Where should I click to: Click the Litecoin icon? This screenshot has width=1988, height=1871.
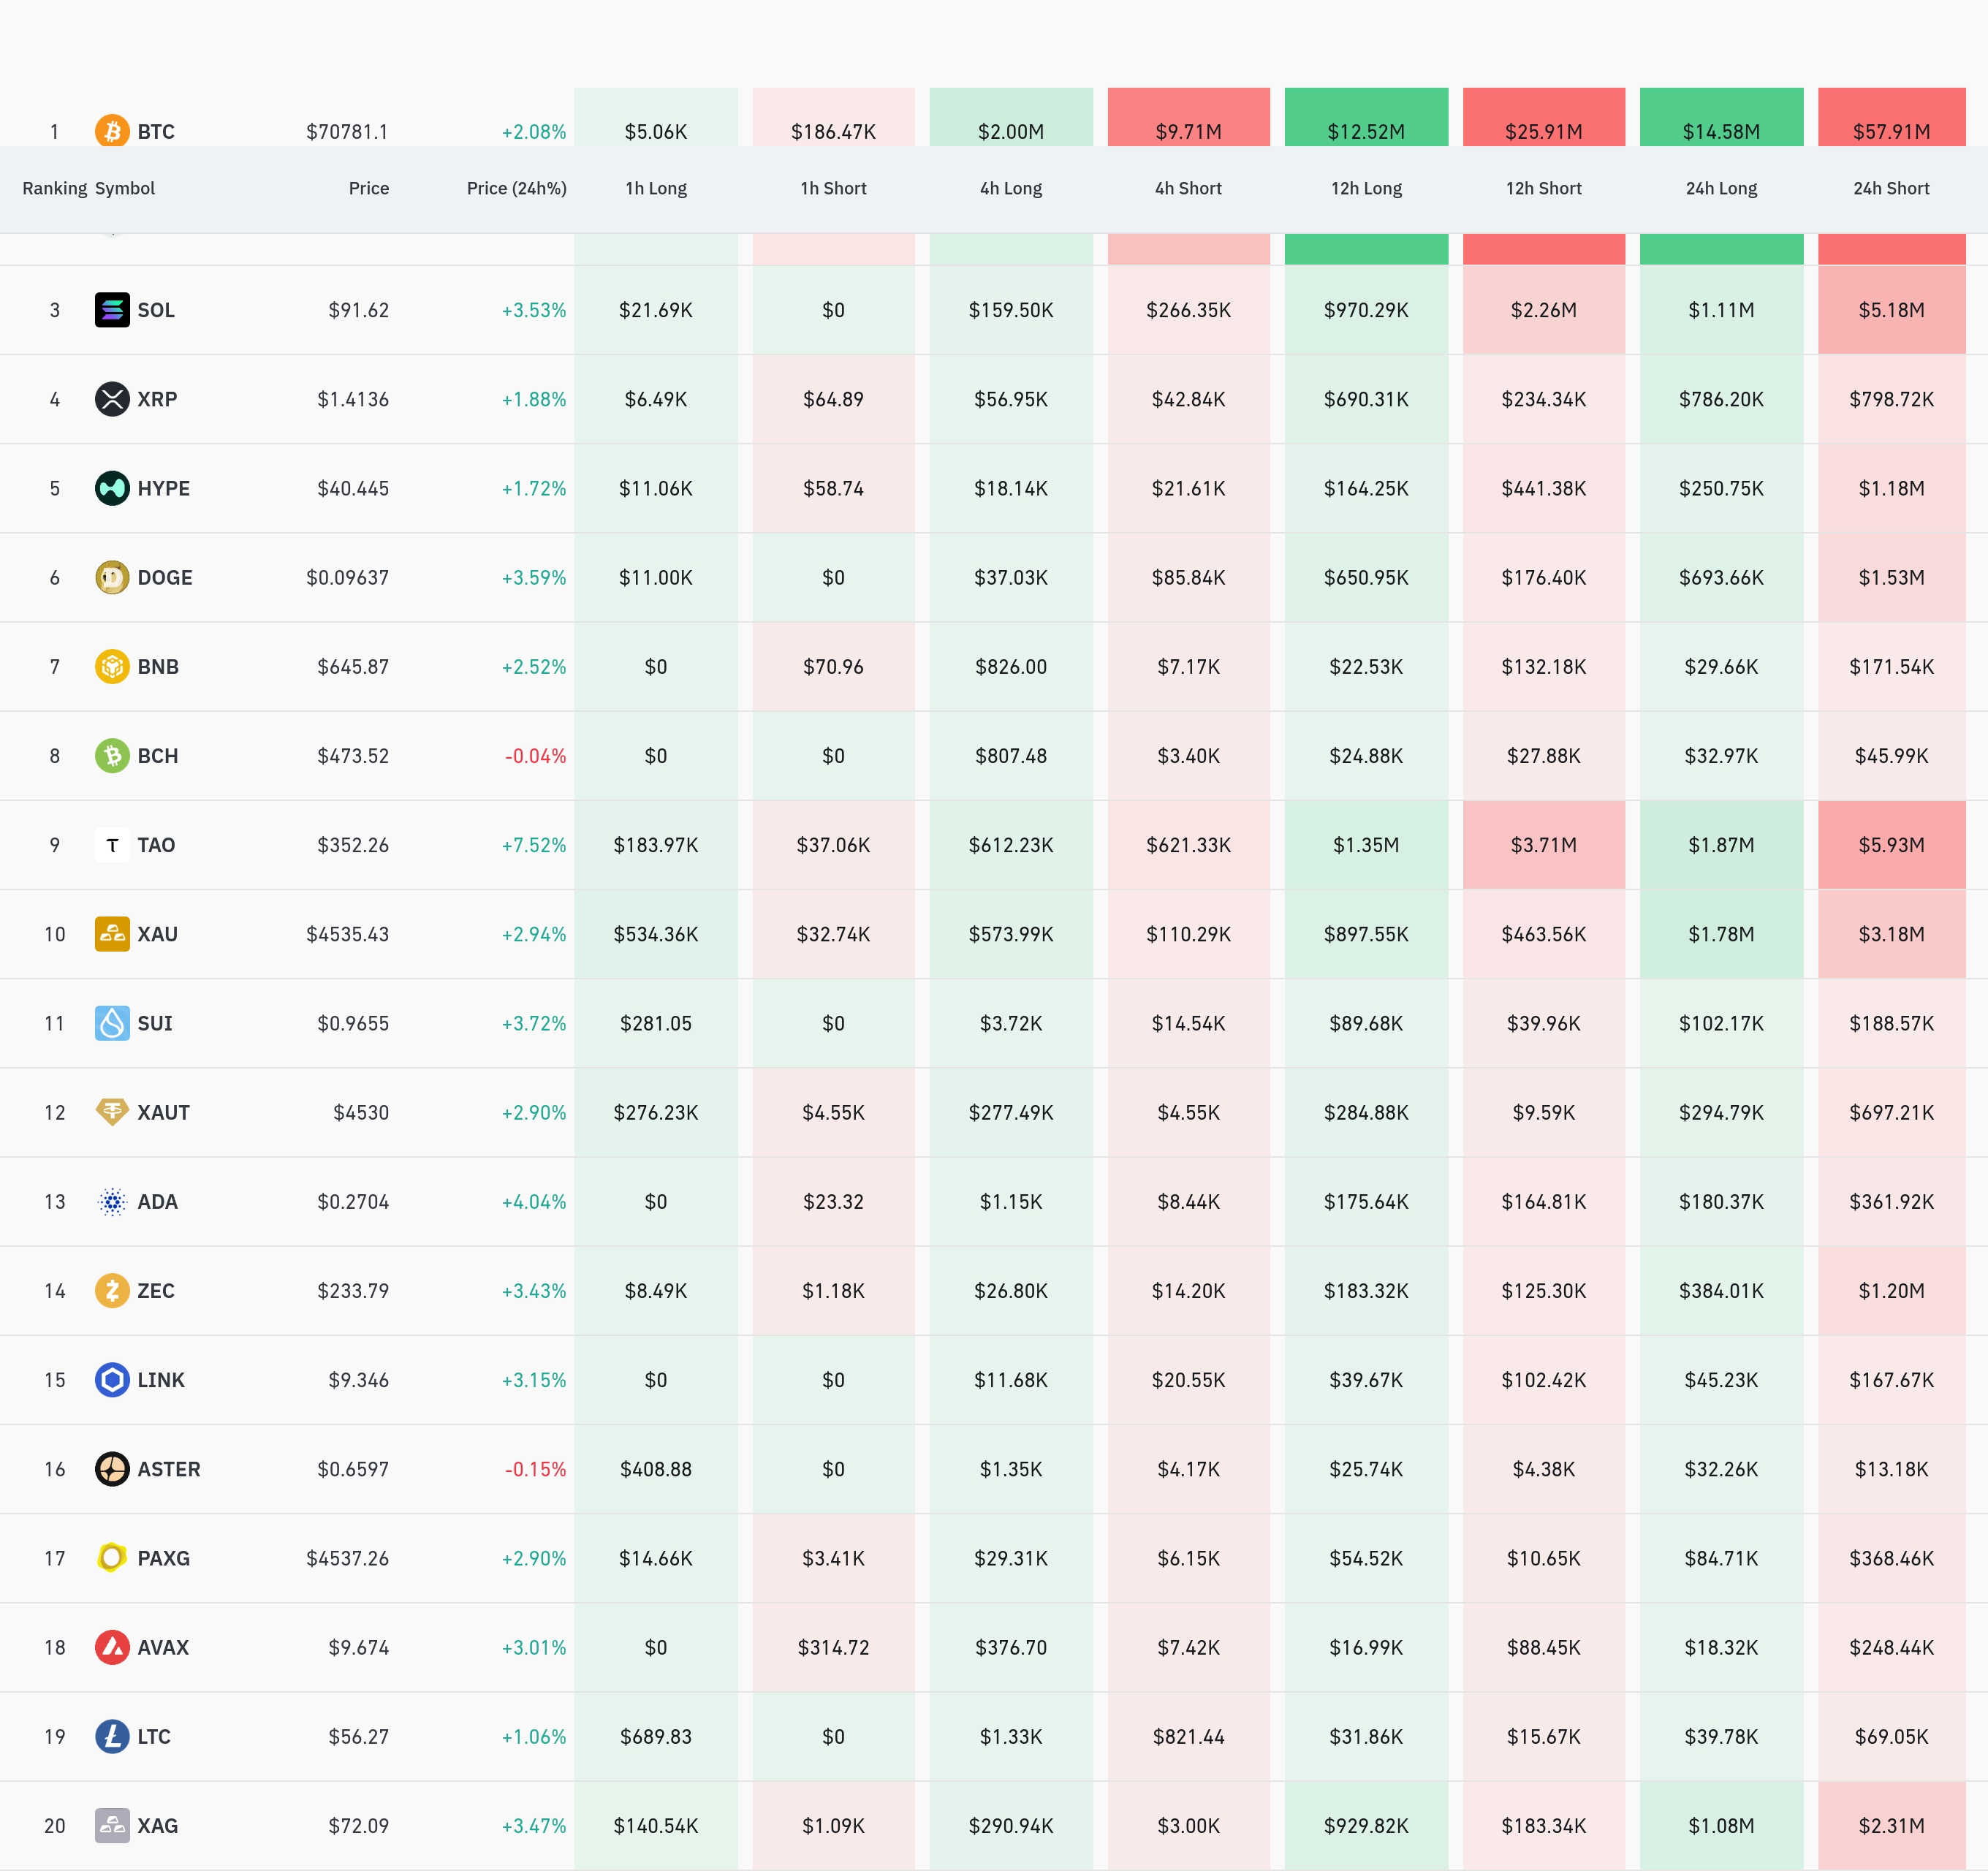coord(112,1736)
